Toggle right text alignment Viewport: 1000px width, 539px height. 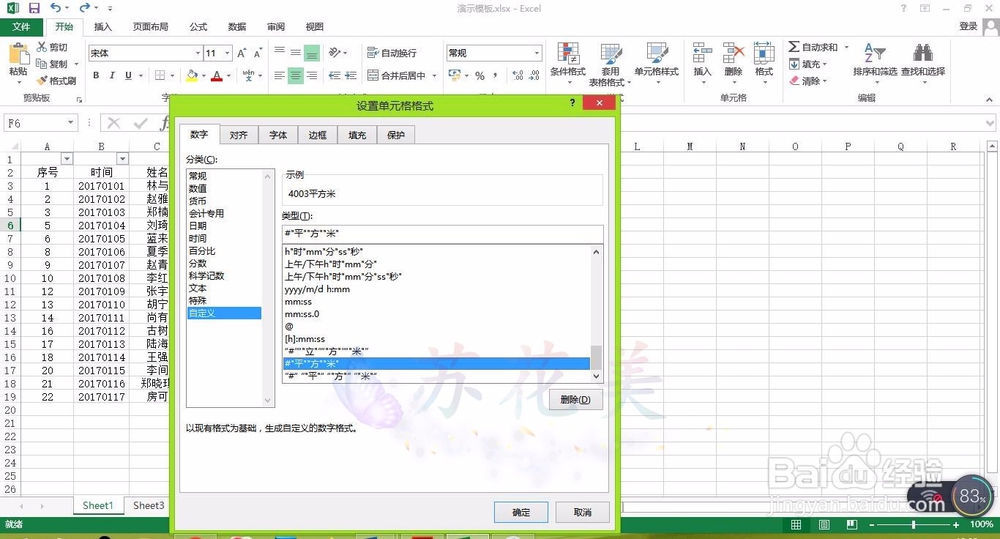[x=312, y=75]
